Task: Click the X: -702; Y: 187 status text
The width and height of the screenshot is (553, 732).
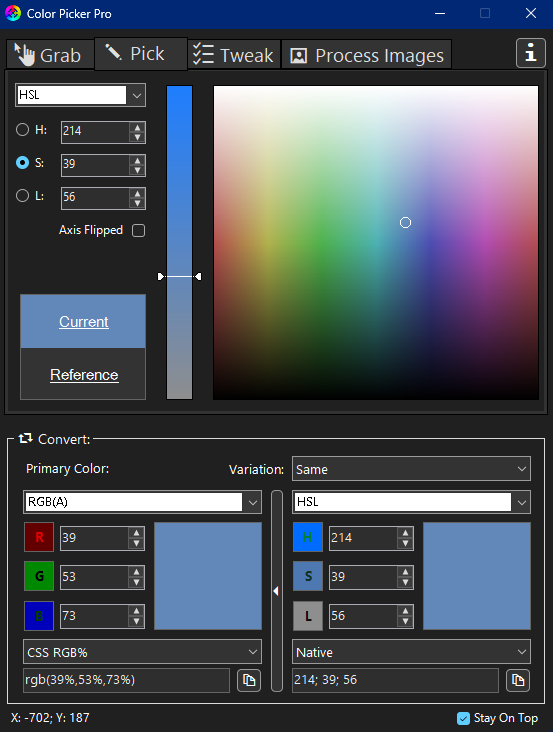Action: coord(50,718)
